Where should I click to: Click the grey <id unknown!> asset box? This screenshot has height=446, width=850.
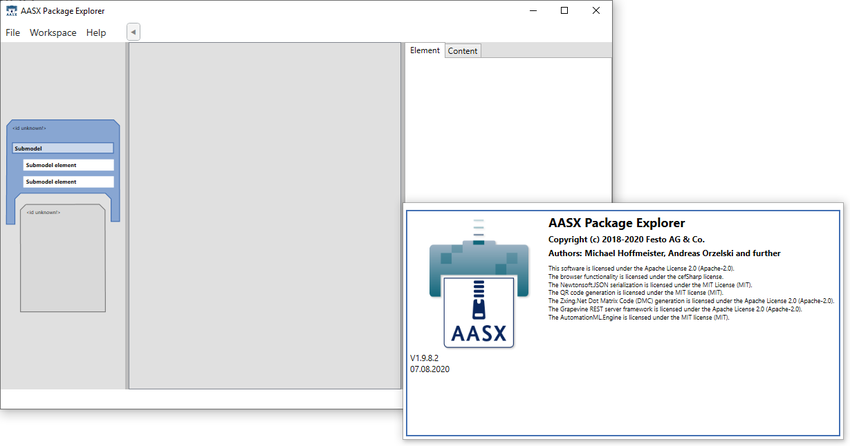pos(63,258)
